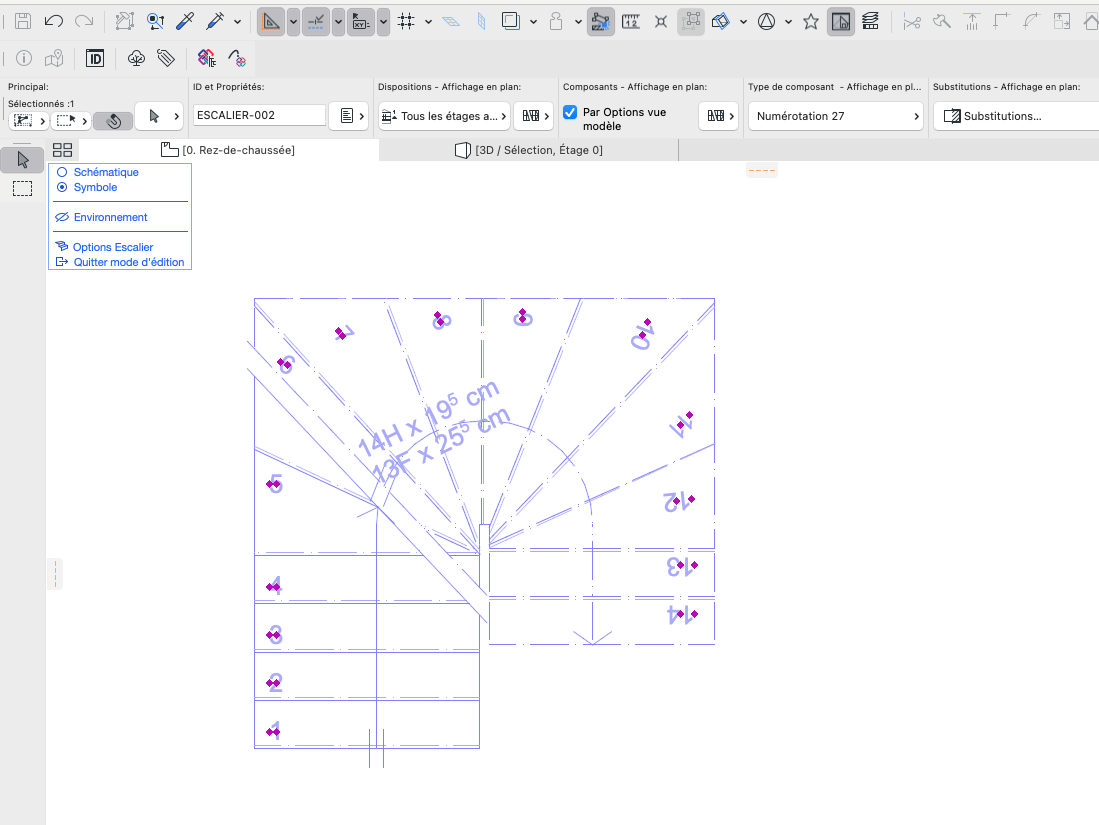Click the four-square tab overview icon
This screenshot has width=1099, height=825.
click(62, 150)
